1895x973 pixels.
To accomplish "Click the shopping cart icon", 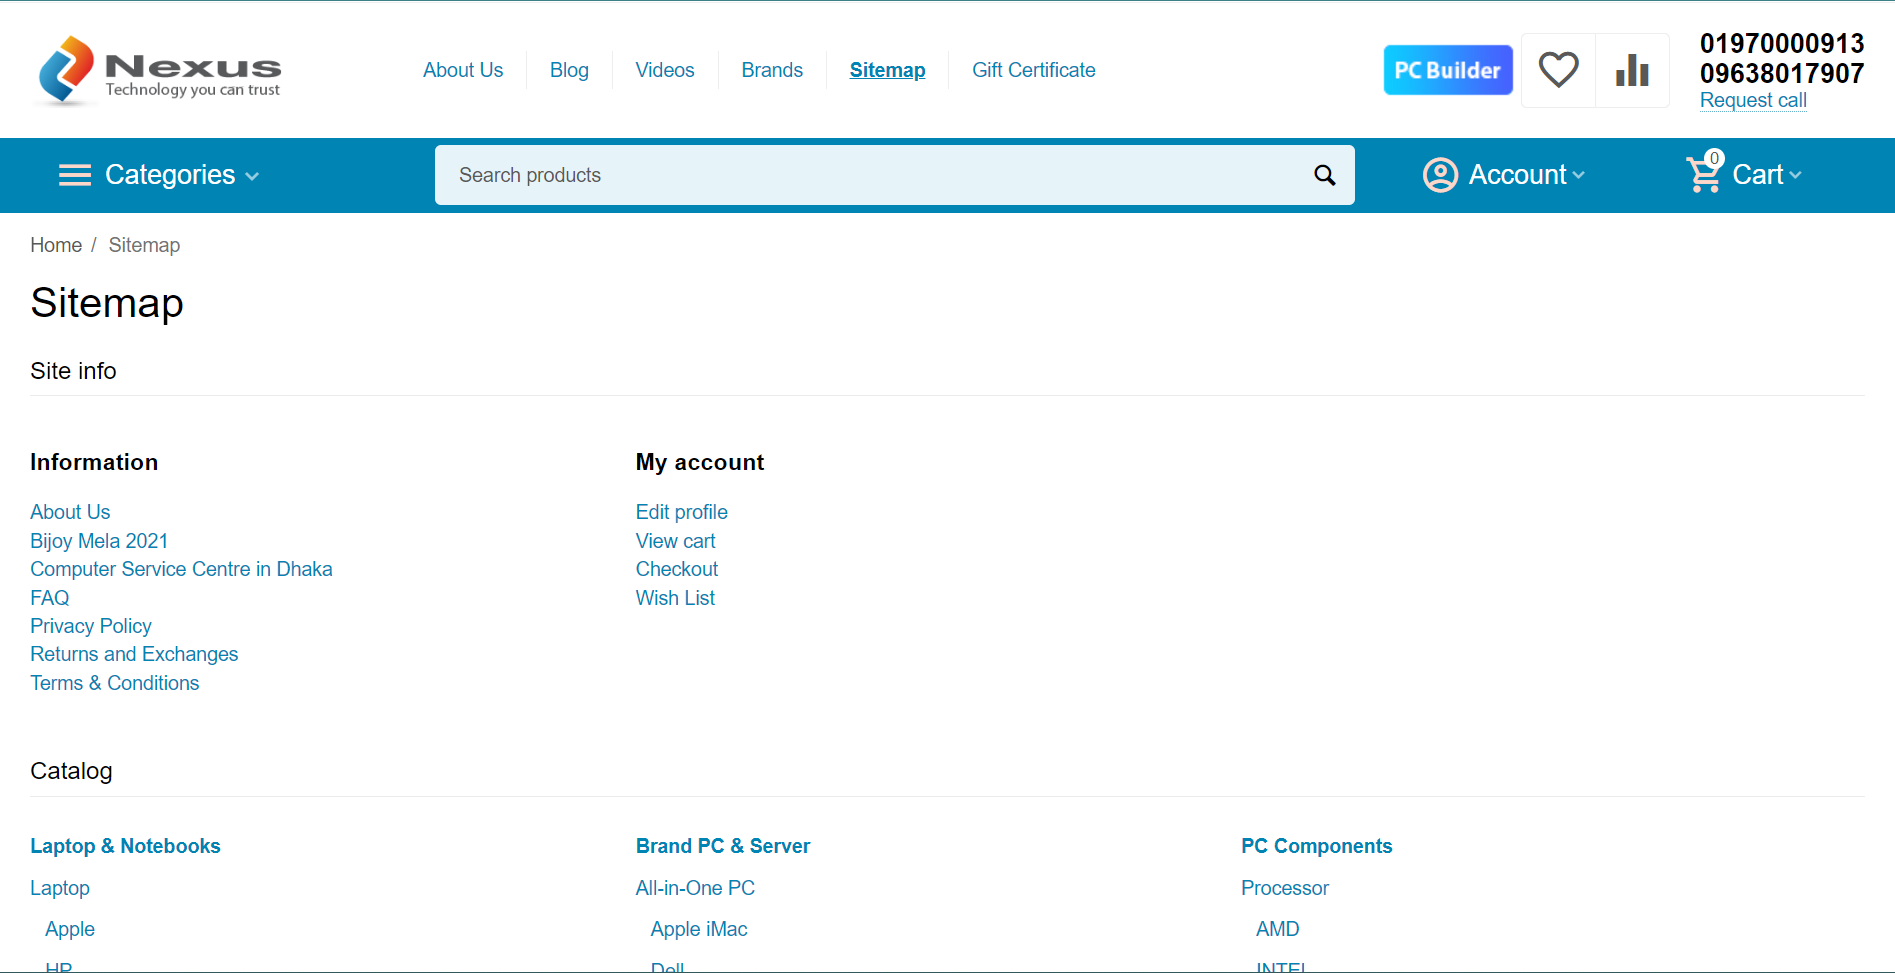I will click(x=1703, y=175).
